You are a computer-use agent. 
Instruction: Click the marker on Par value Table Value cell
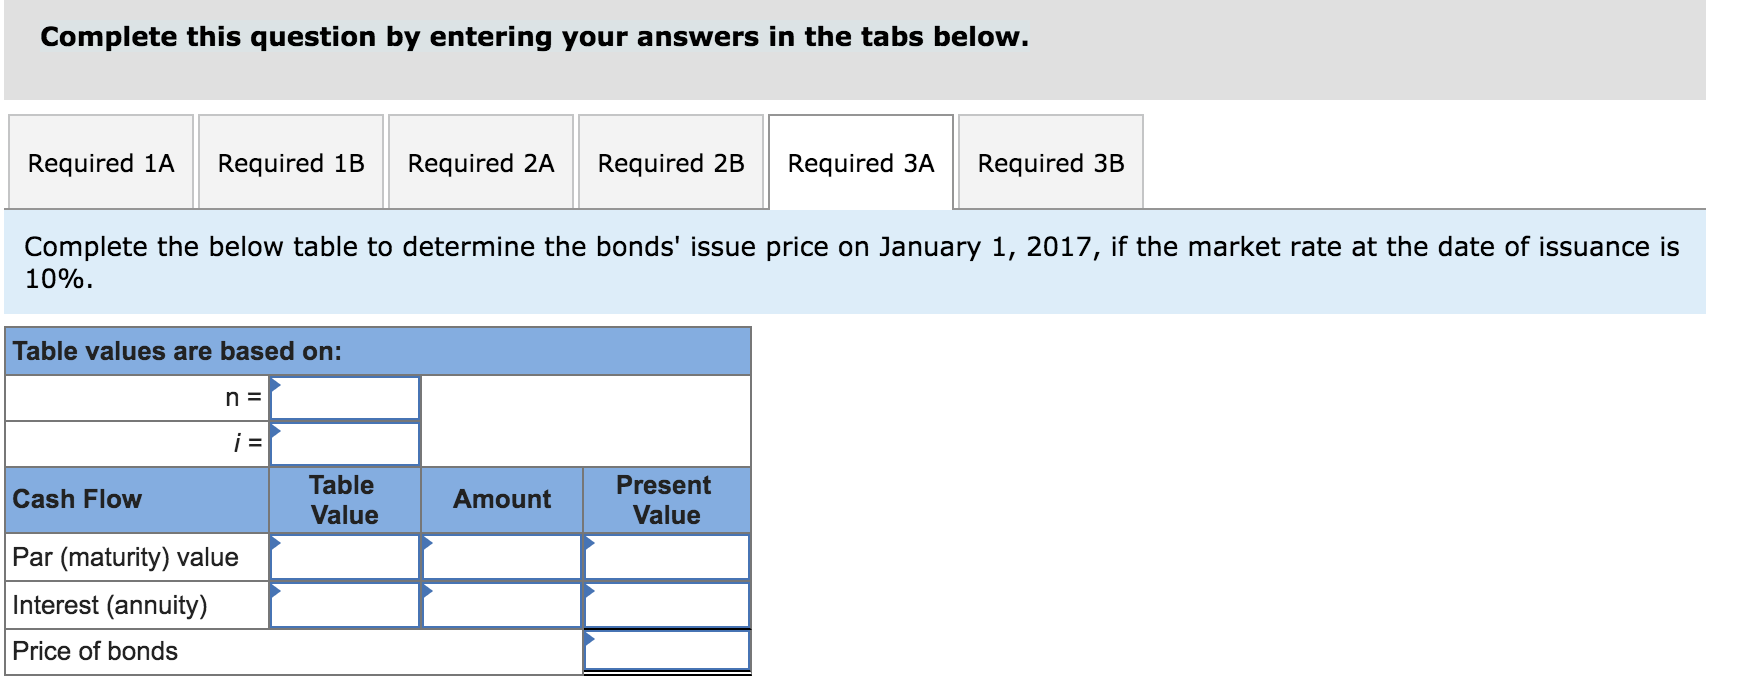tap(276, 543)
